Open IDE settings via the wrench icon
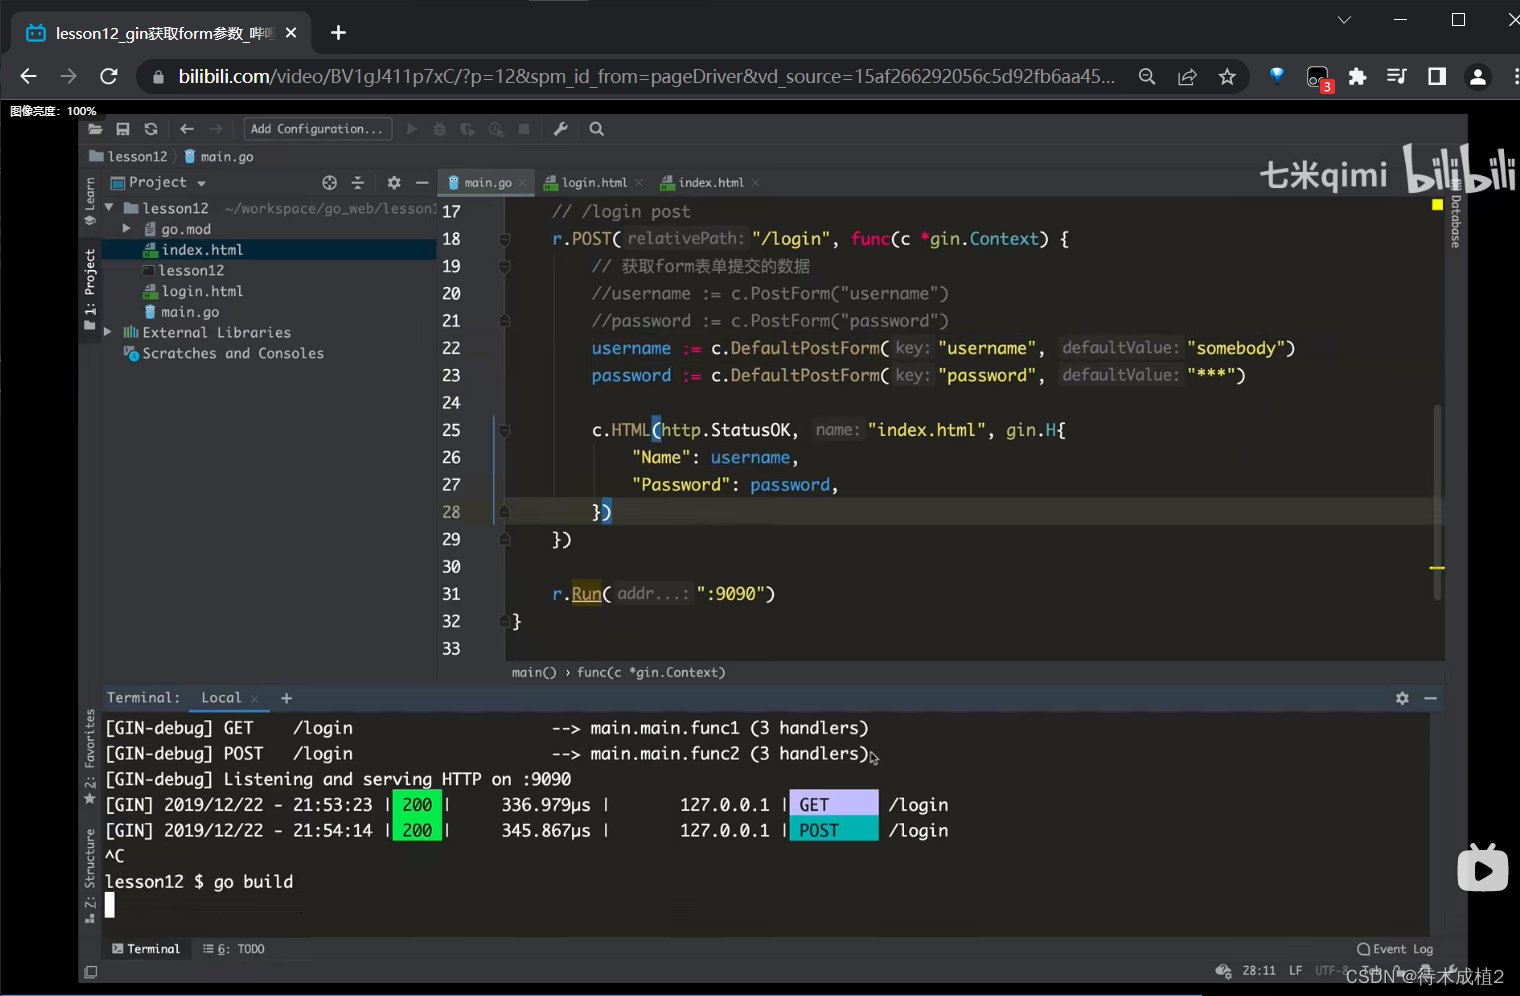The image size is (1520, 996). (560, 129)
